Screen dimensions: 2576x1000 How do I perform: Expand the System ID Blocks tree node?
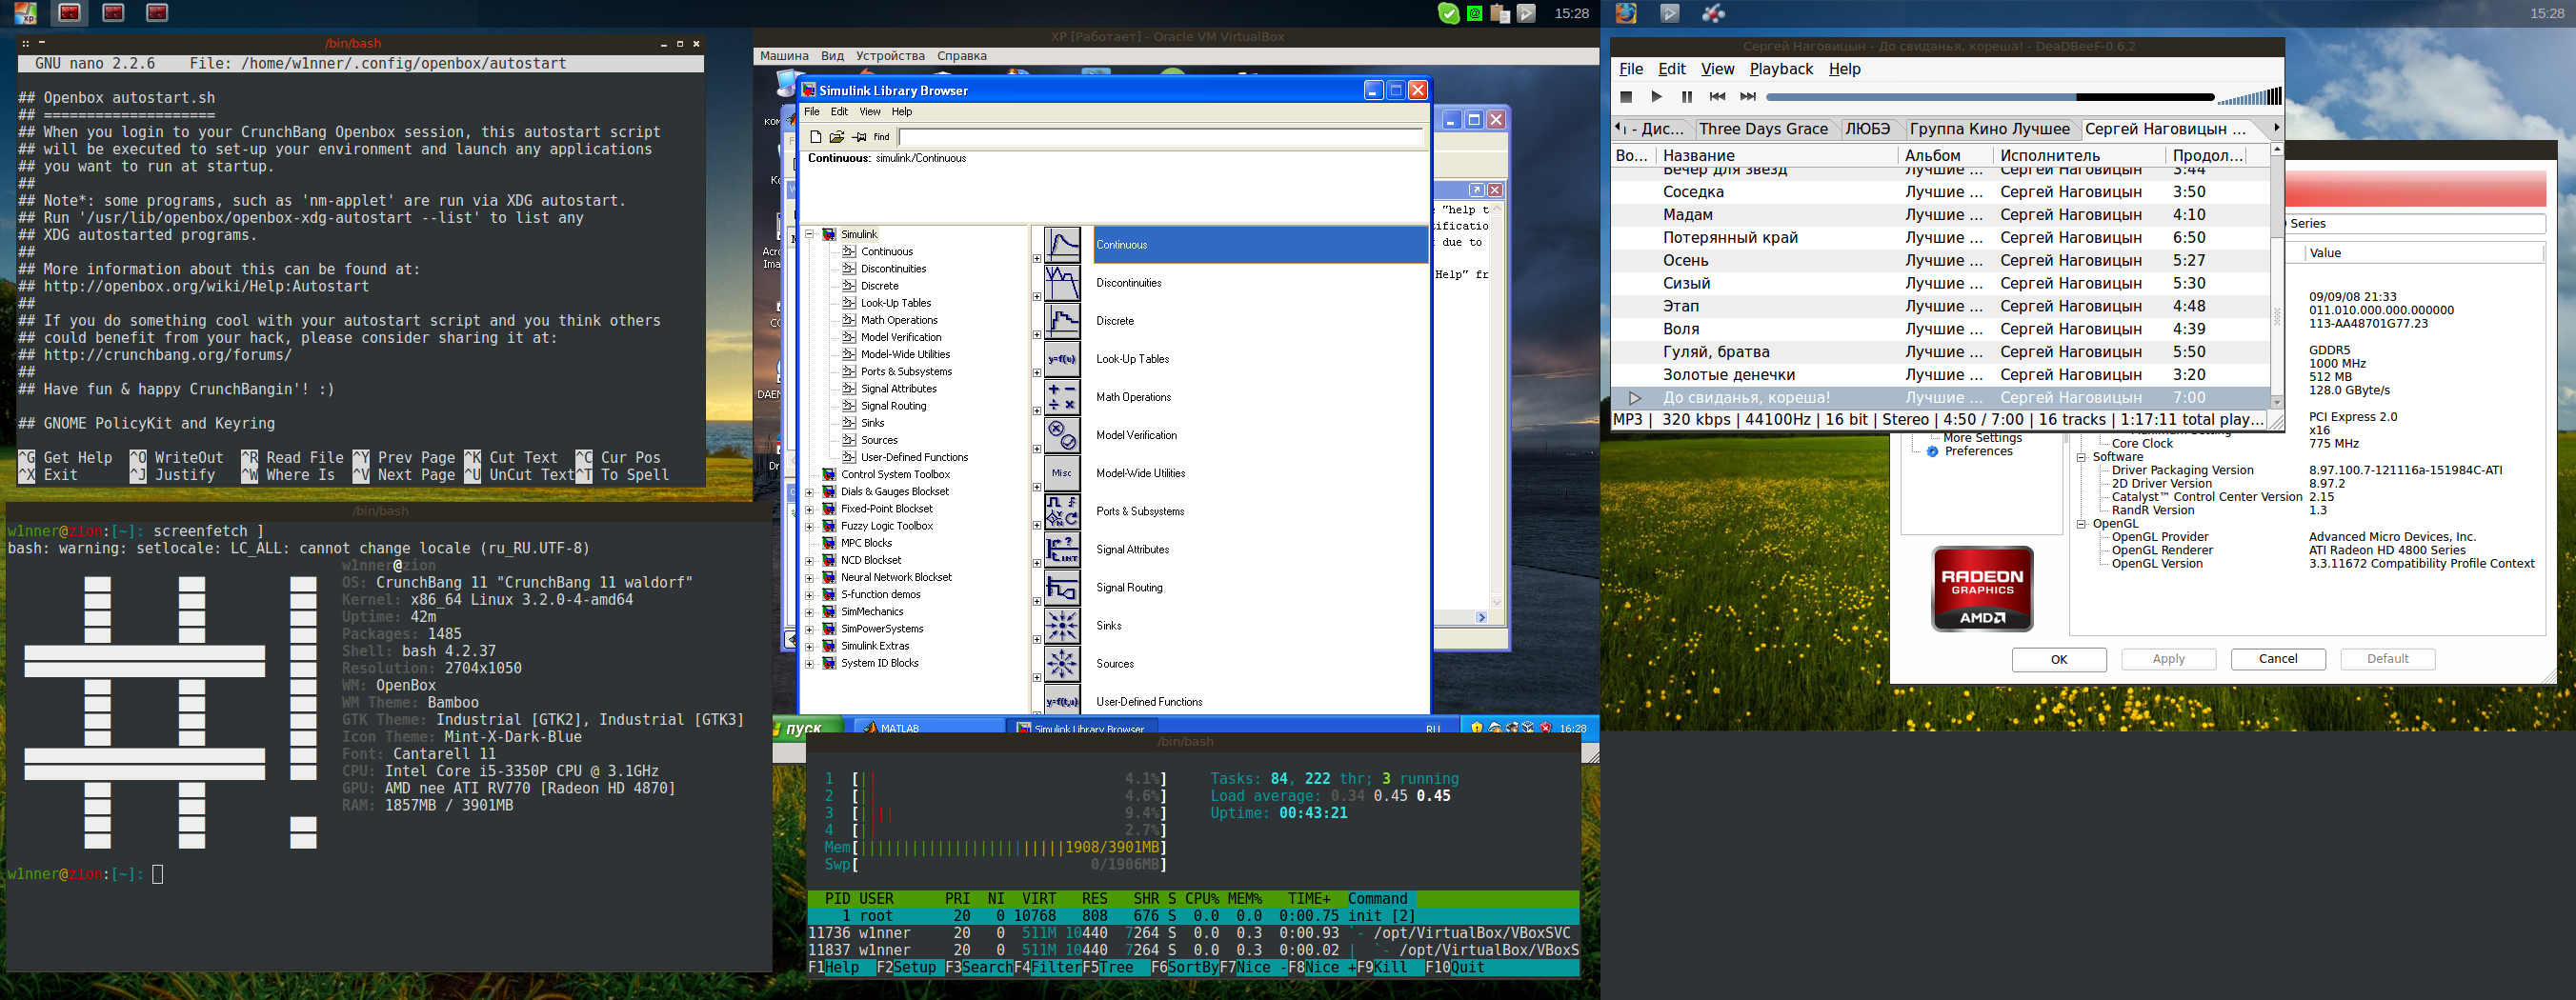click(x=809, y=662)
